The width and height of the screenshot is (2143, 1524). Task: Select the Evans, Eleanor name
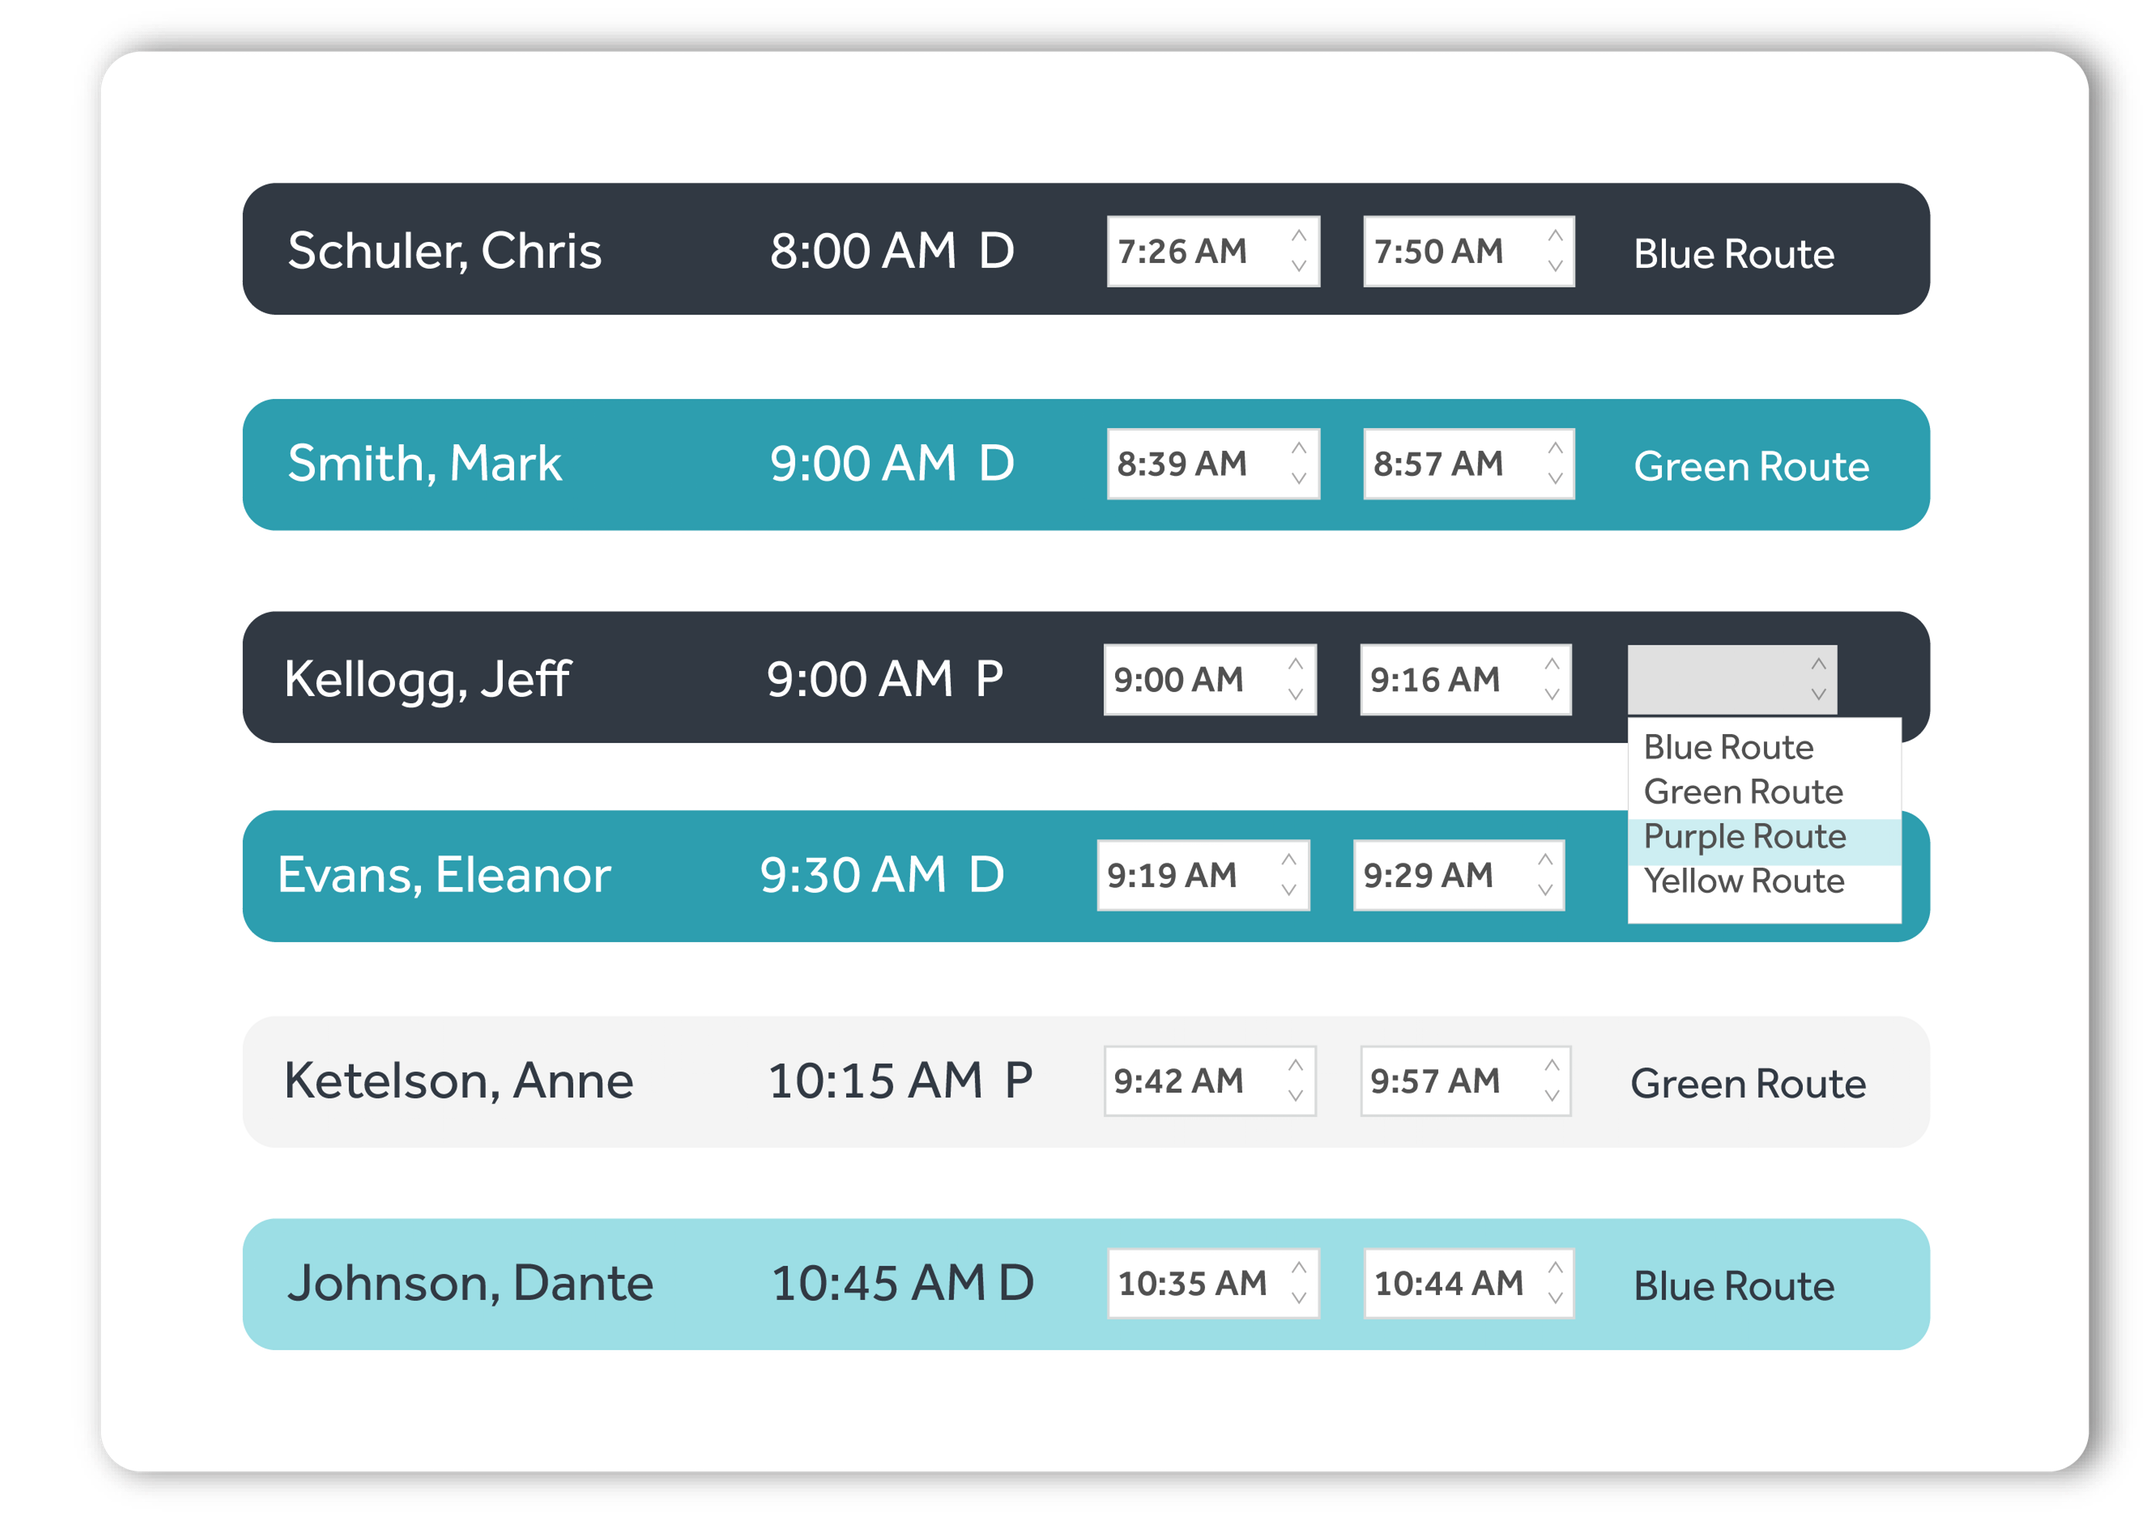click(443, 875)
